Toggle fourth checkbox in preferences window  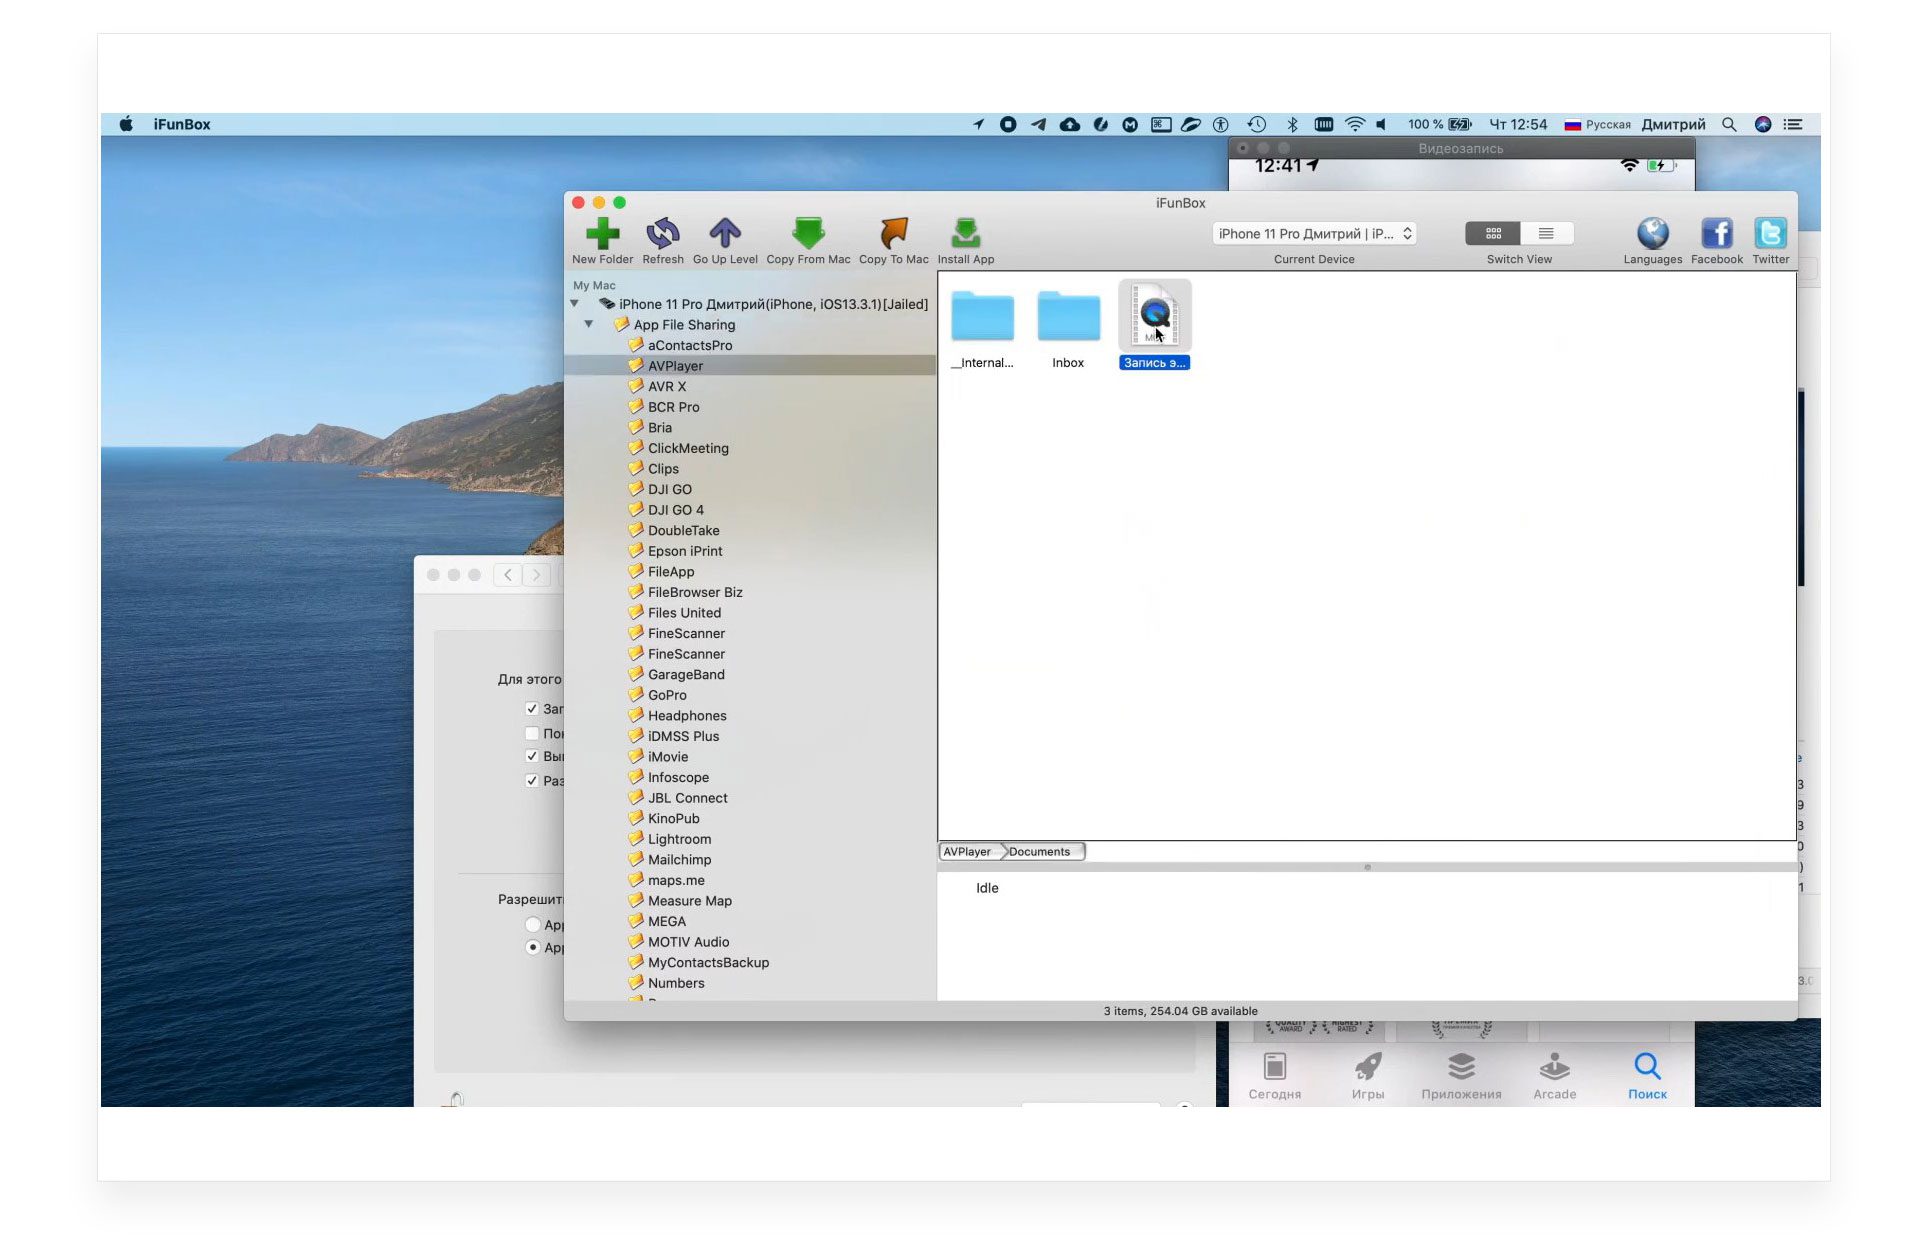click(532, 781)
